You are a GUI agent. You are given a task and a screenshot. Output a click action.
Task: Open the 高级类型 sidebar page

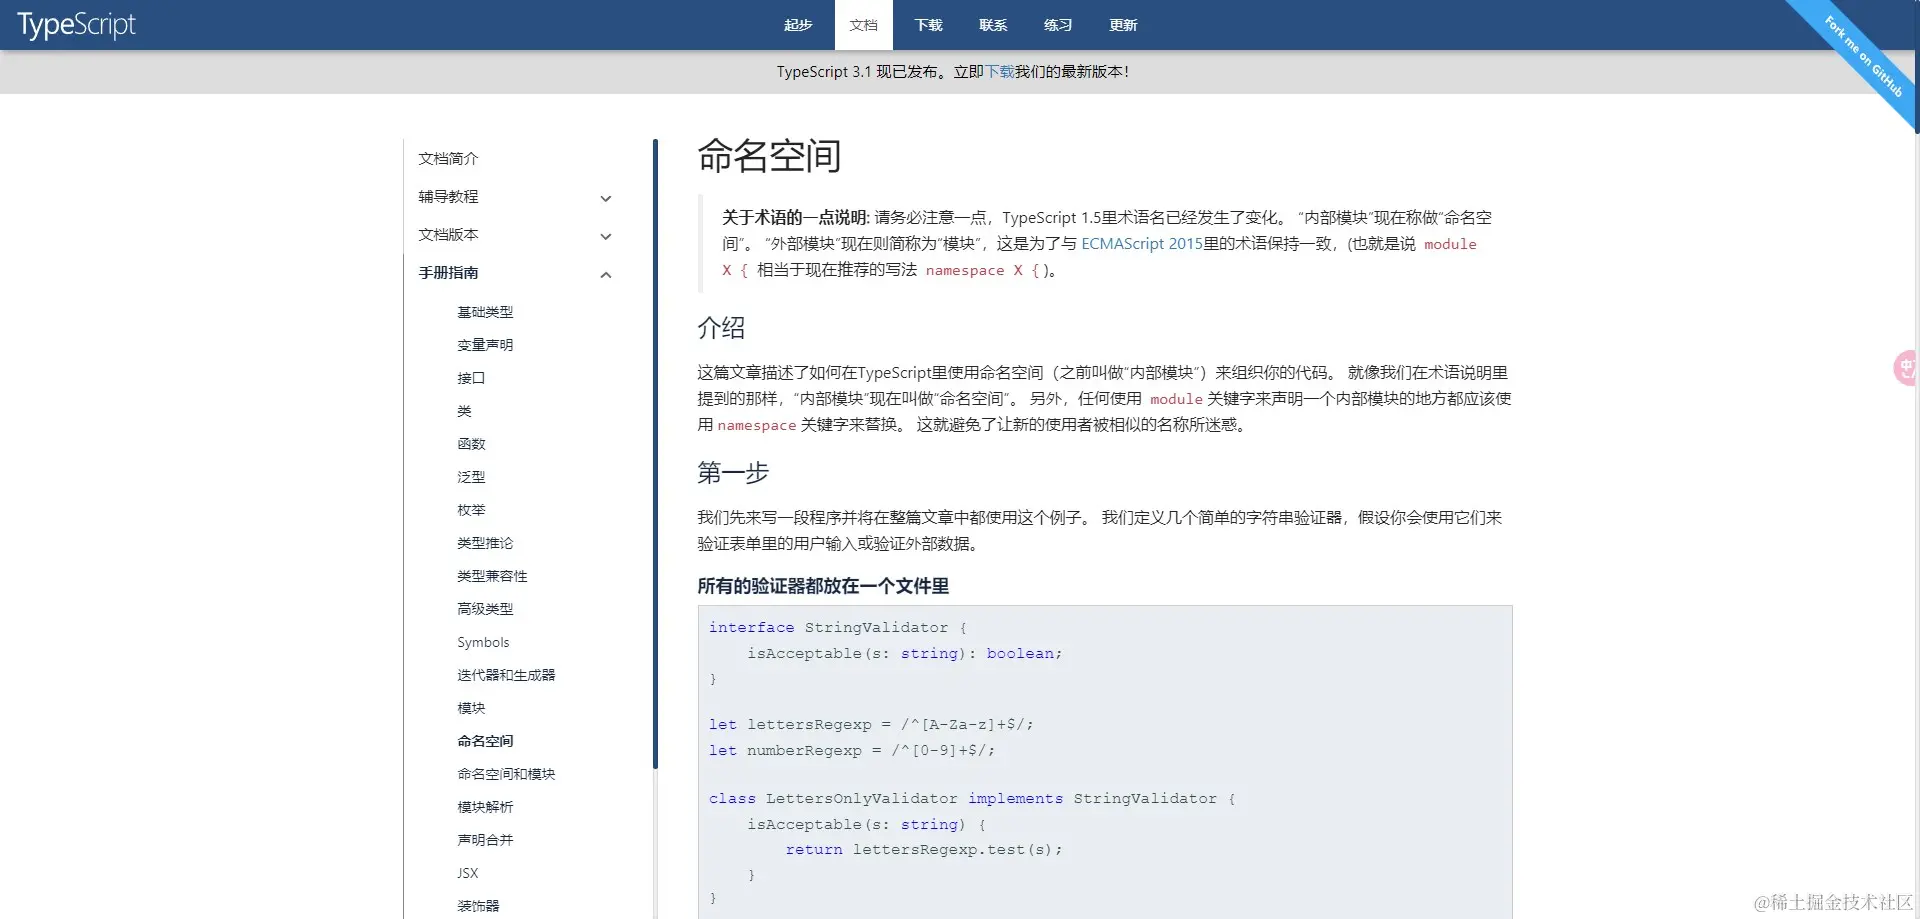[485, 609]
